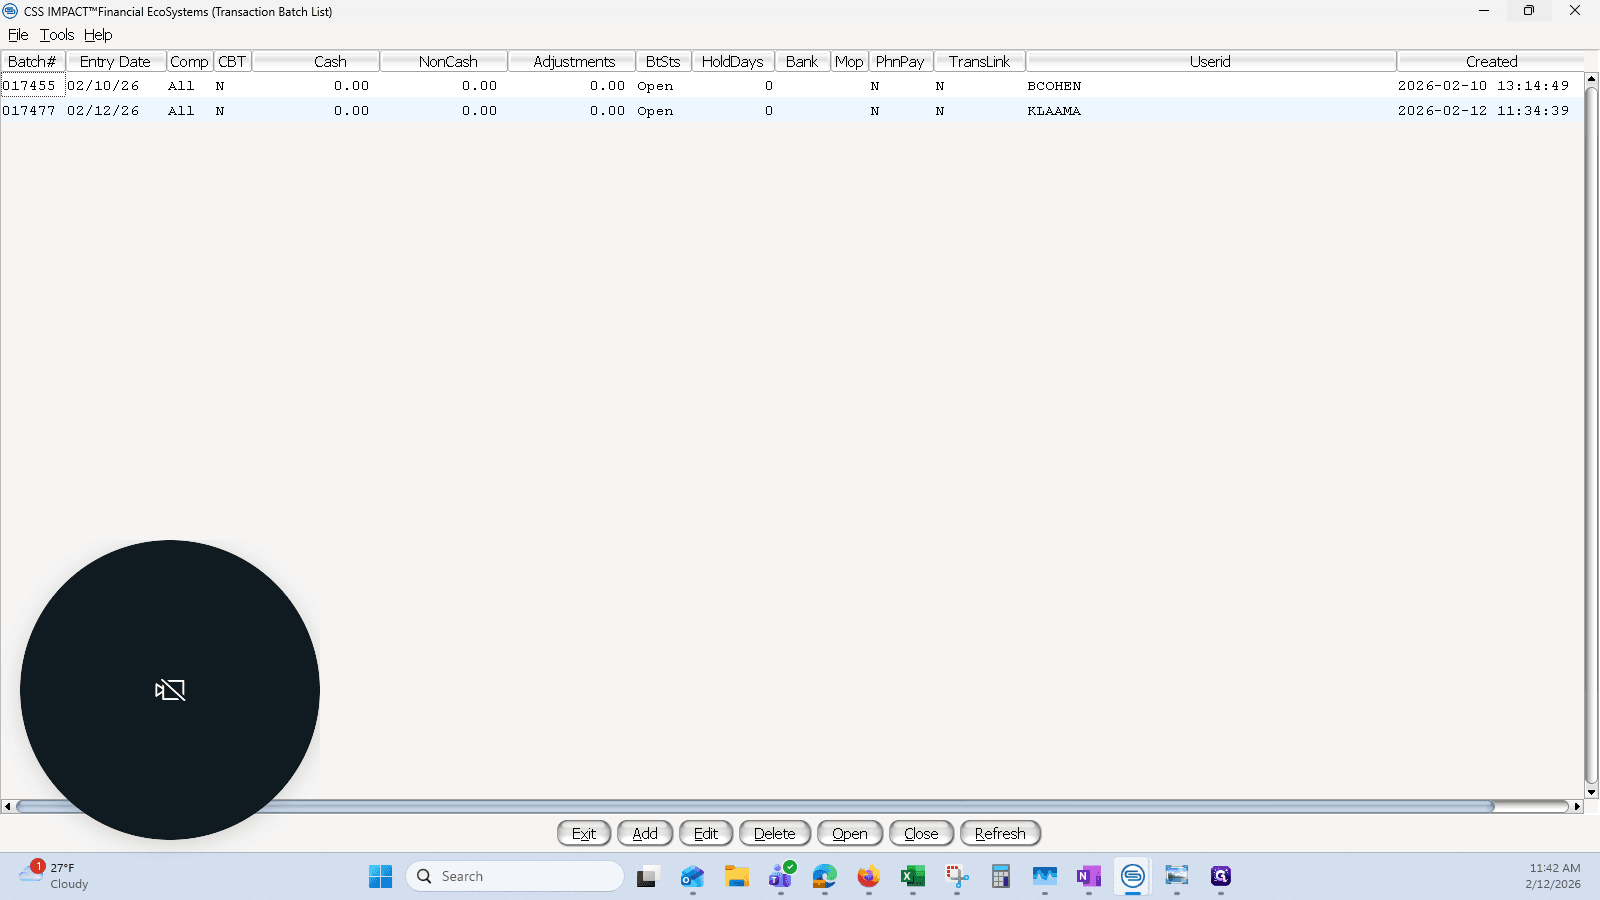Viewport: 1600px width, 900px height.
Task: Open Task View from the taskbar
Action: pyautogui.click(x=648, y=876)
